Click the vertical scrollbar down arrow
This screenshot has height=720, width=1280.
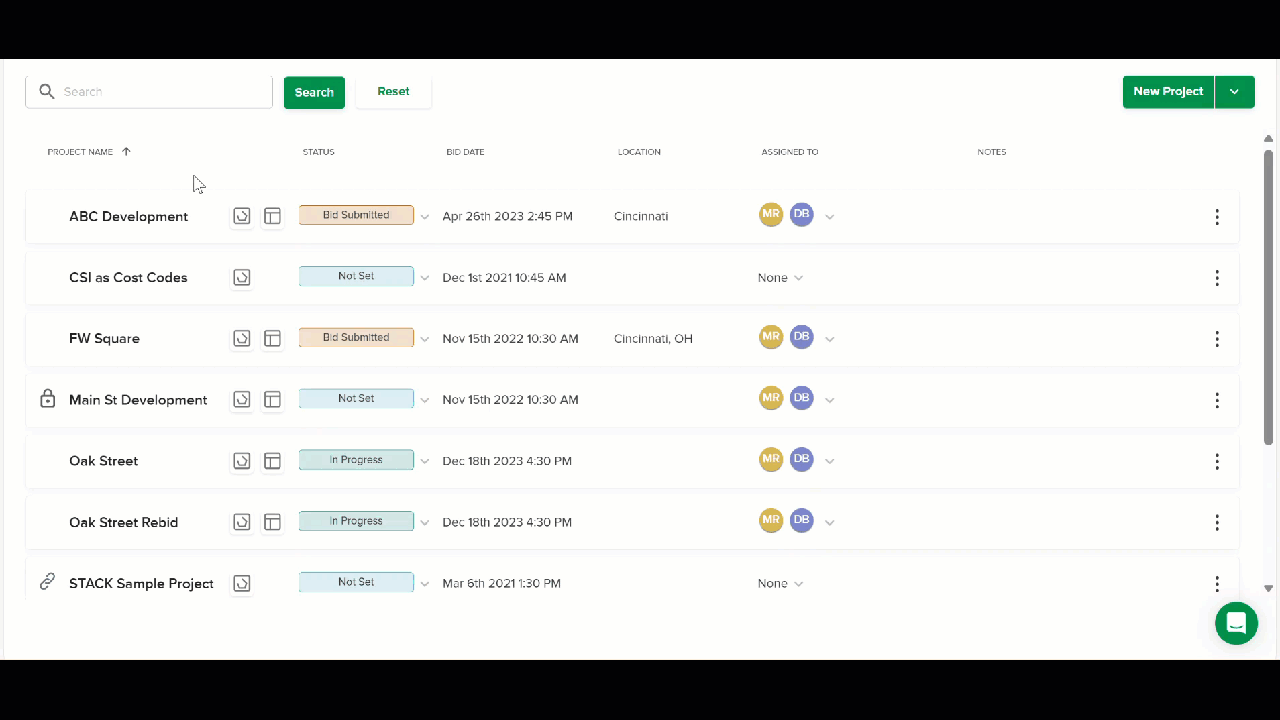click(x=1269, y=588)
